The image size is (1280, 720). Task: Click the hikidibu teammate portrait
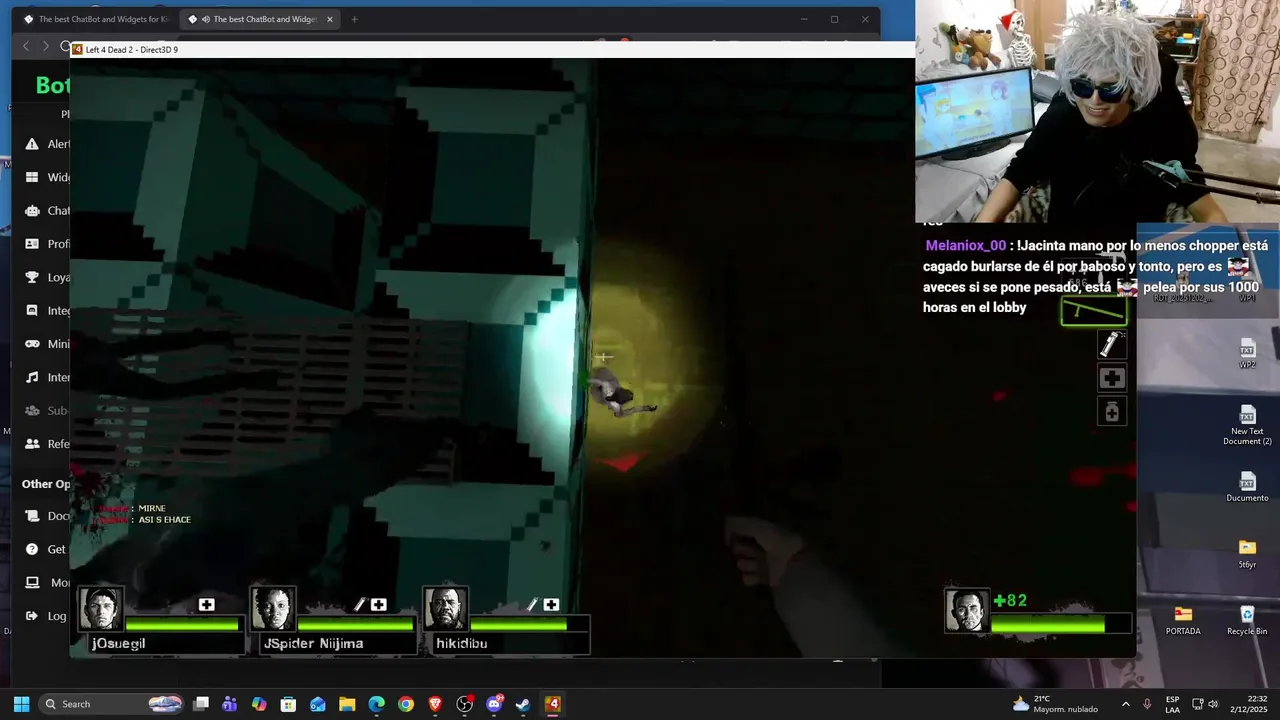[x=445, y=609]
